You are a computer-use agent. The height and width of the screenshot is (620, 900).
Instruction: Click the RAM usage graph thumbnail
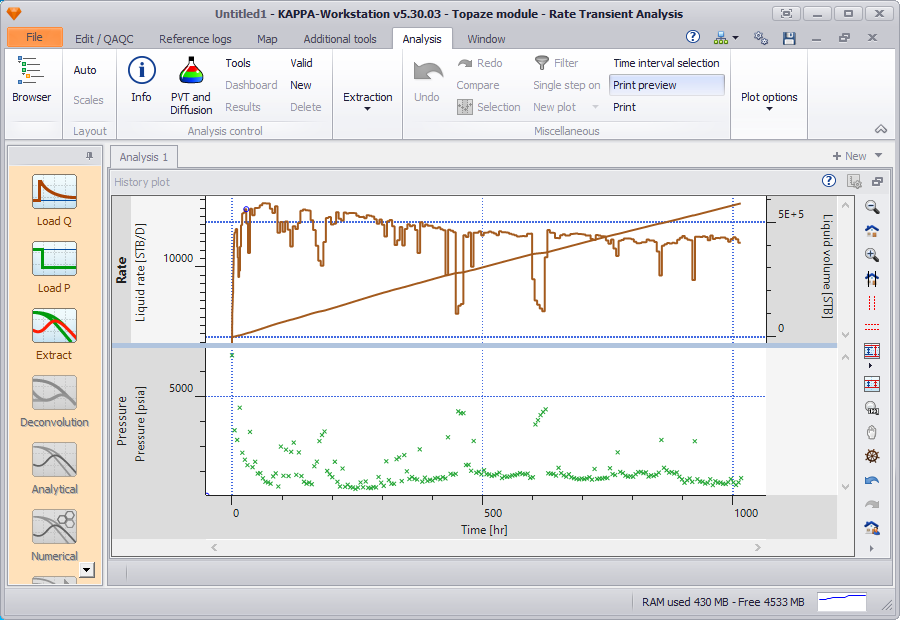pyautogui.click(x=841, y=602)
